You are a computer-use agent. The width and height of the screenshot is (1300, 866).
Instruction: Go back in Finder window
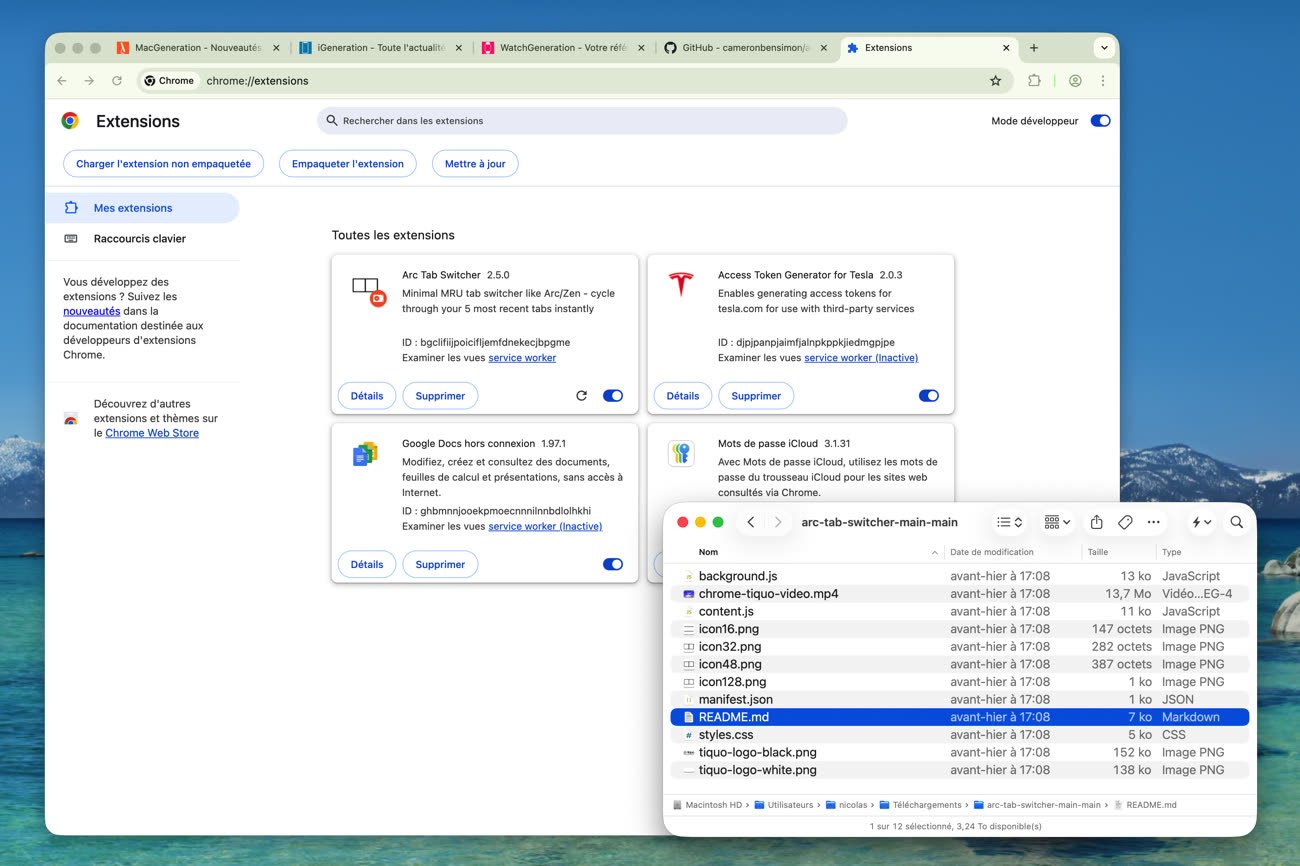tap(751, 522)
